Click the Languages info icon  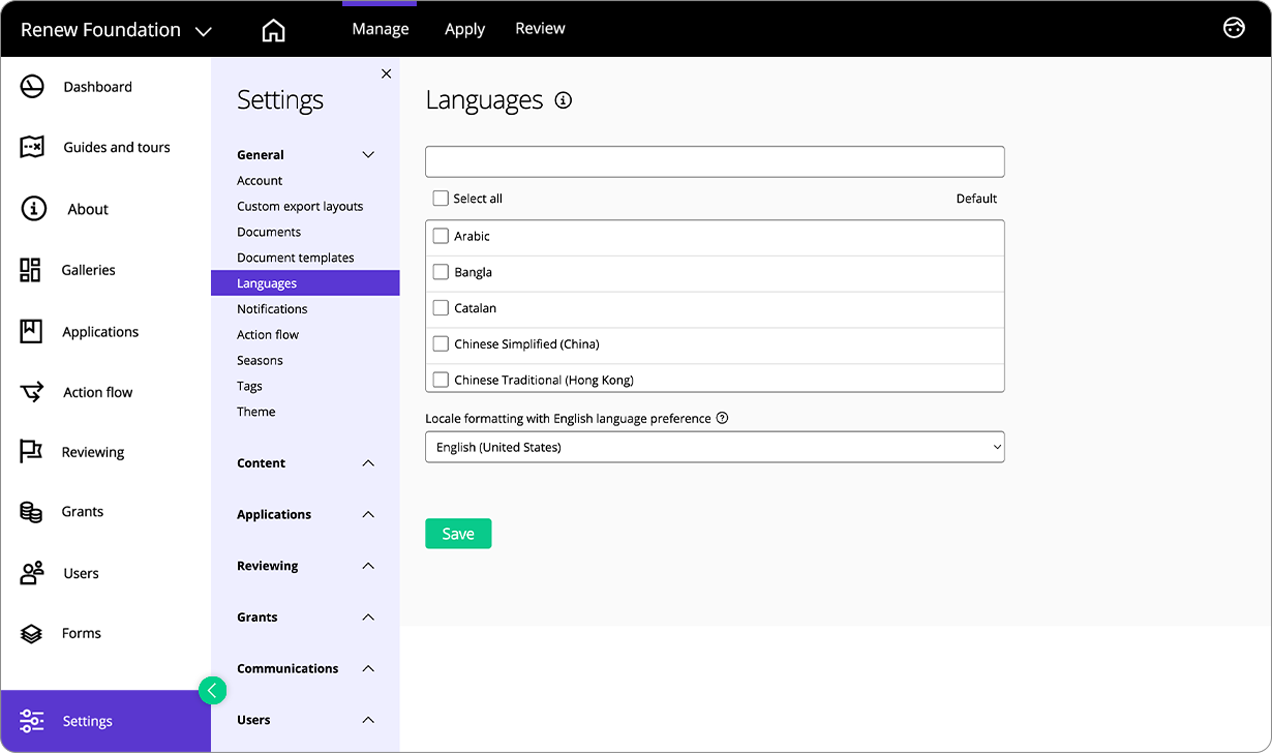pos(562,100)
